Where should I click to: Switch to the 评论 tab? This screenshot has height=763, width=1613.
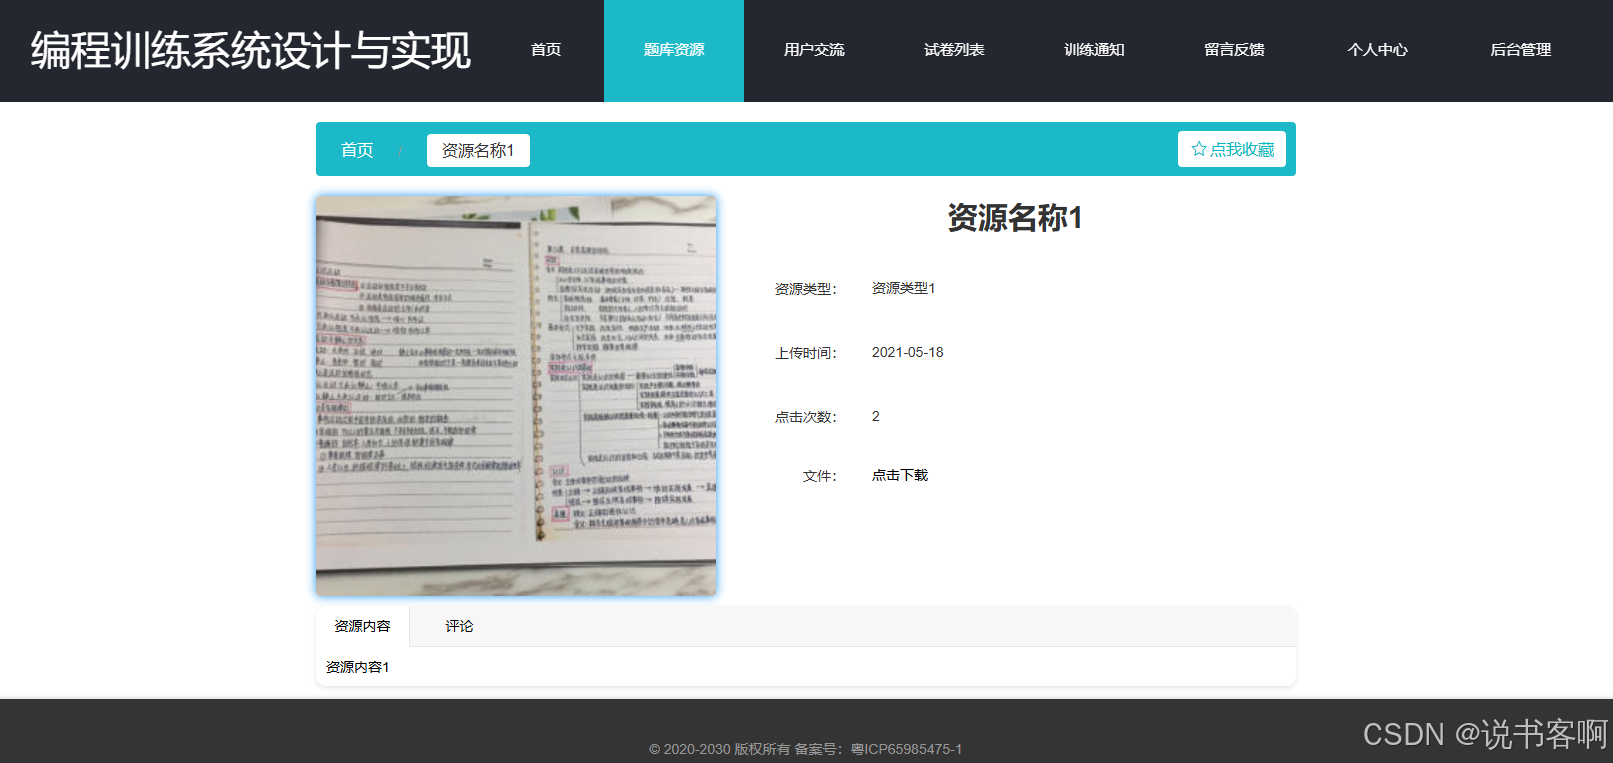coord(459,626)
